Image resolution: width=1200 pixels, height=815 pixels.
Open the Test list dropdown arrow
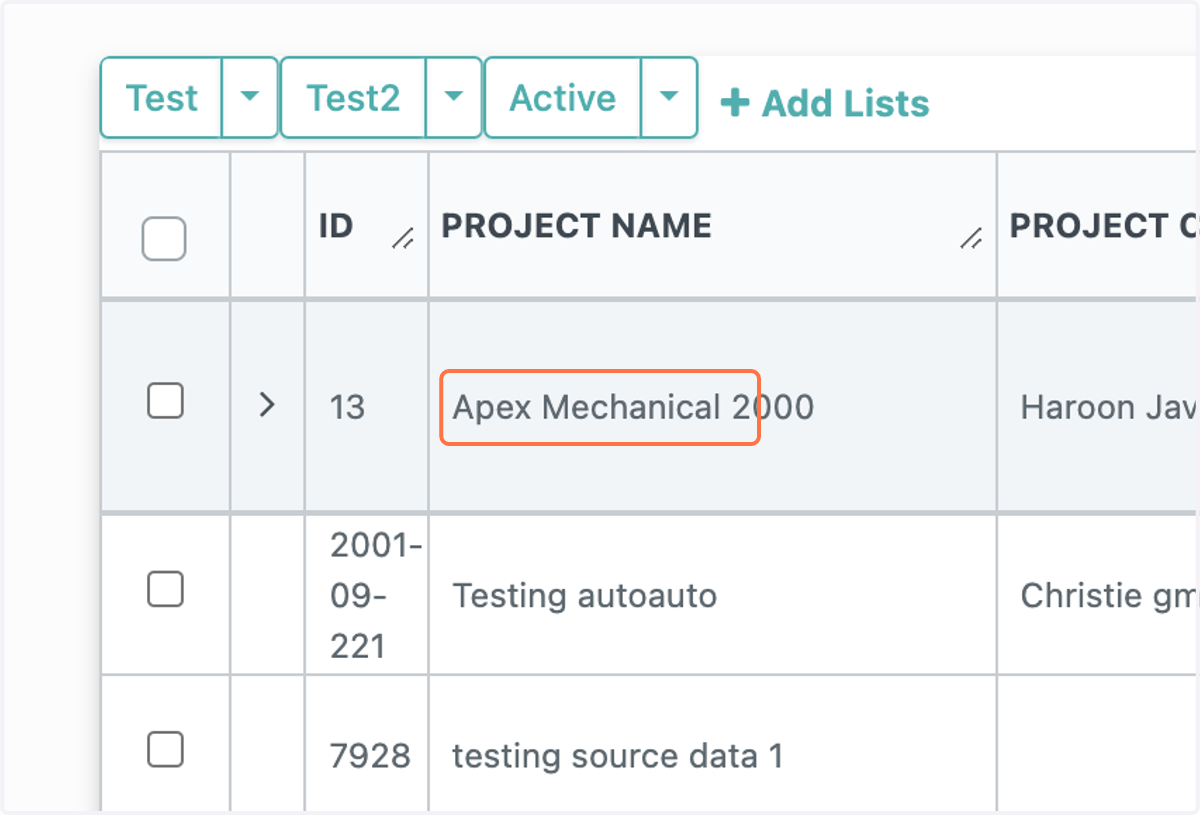(250, 98)
